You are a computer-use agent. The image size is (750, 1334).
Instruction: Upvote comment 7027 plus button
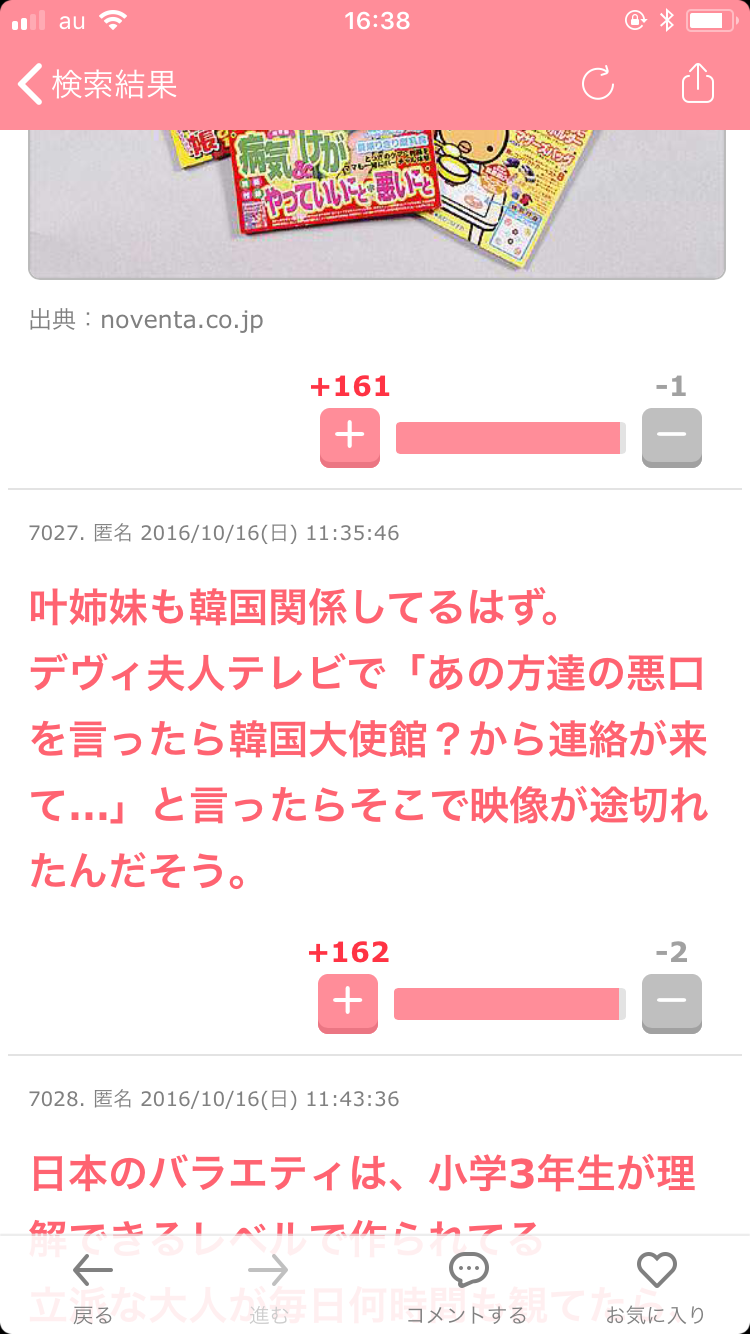(x=348, y=1003)
